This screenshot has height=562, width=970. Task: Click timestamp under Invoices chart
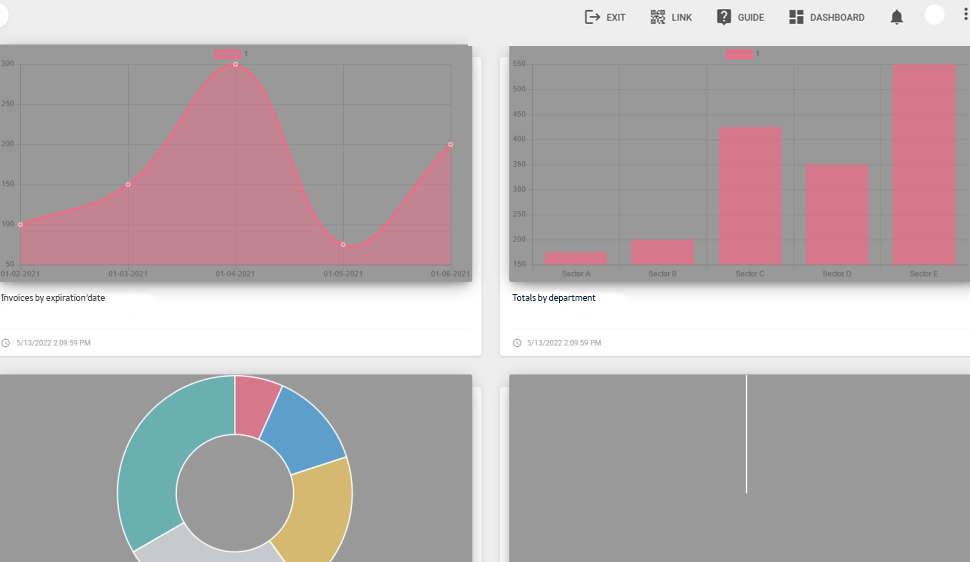53,343
